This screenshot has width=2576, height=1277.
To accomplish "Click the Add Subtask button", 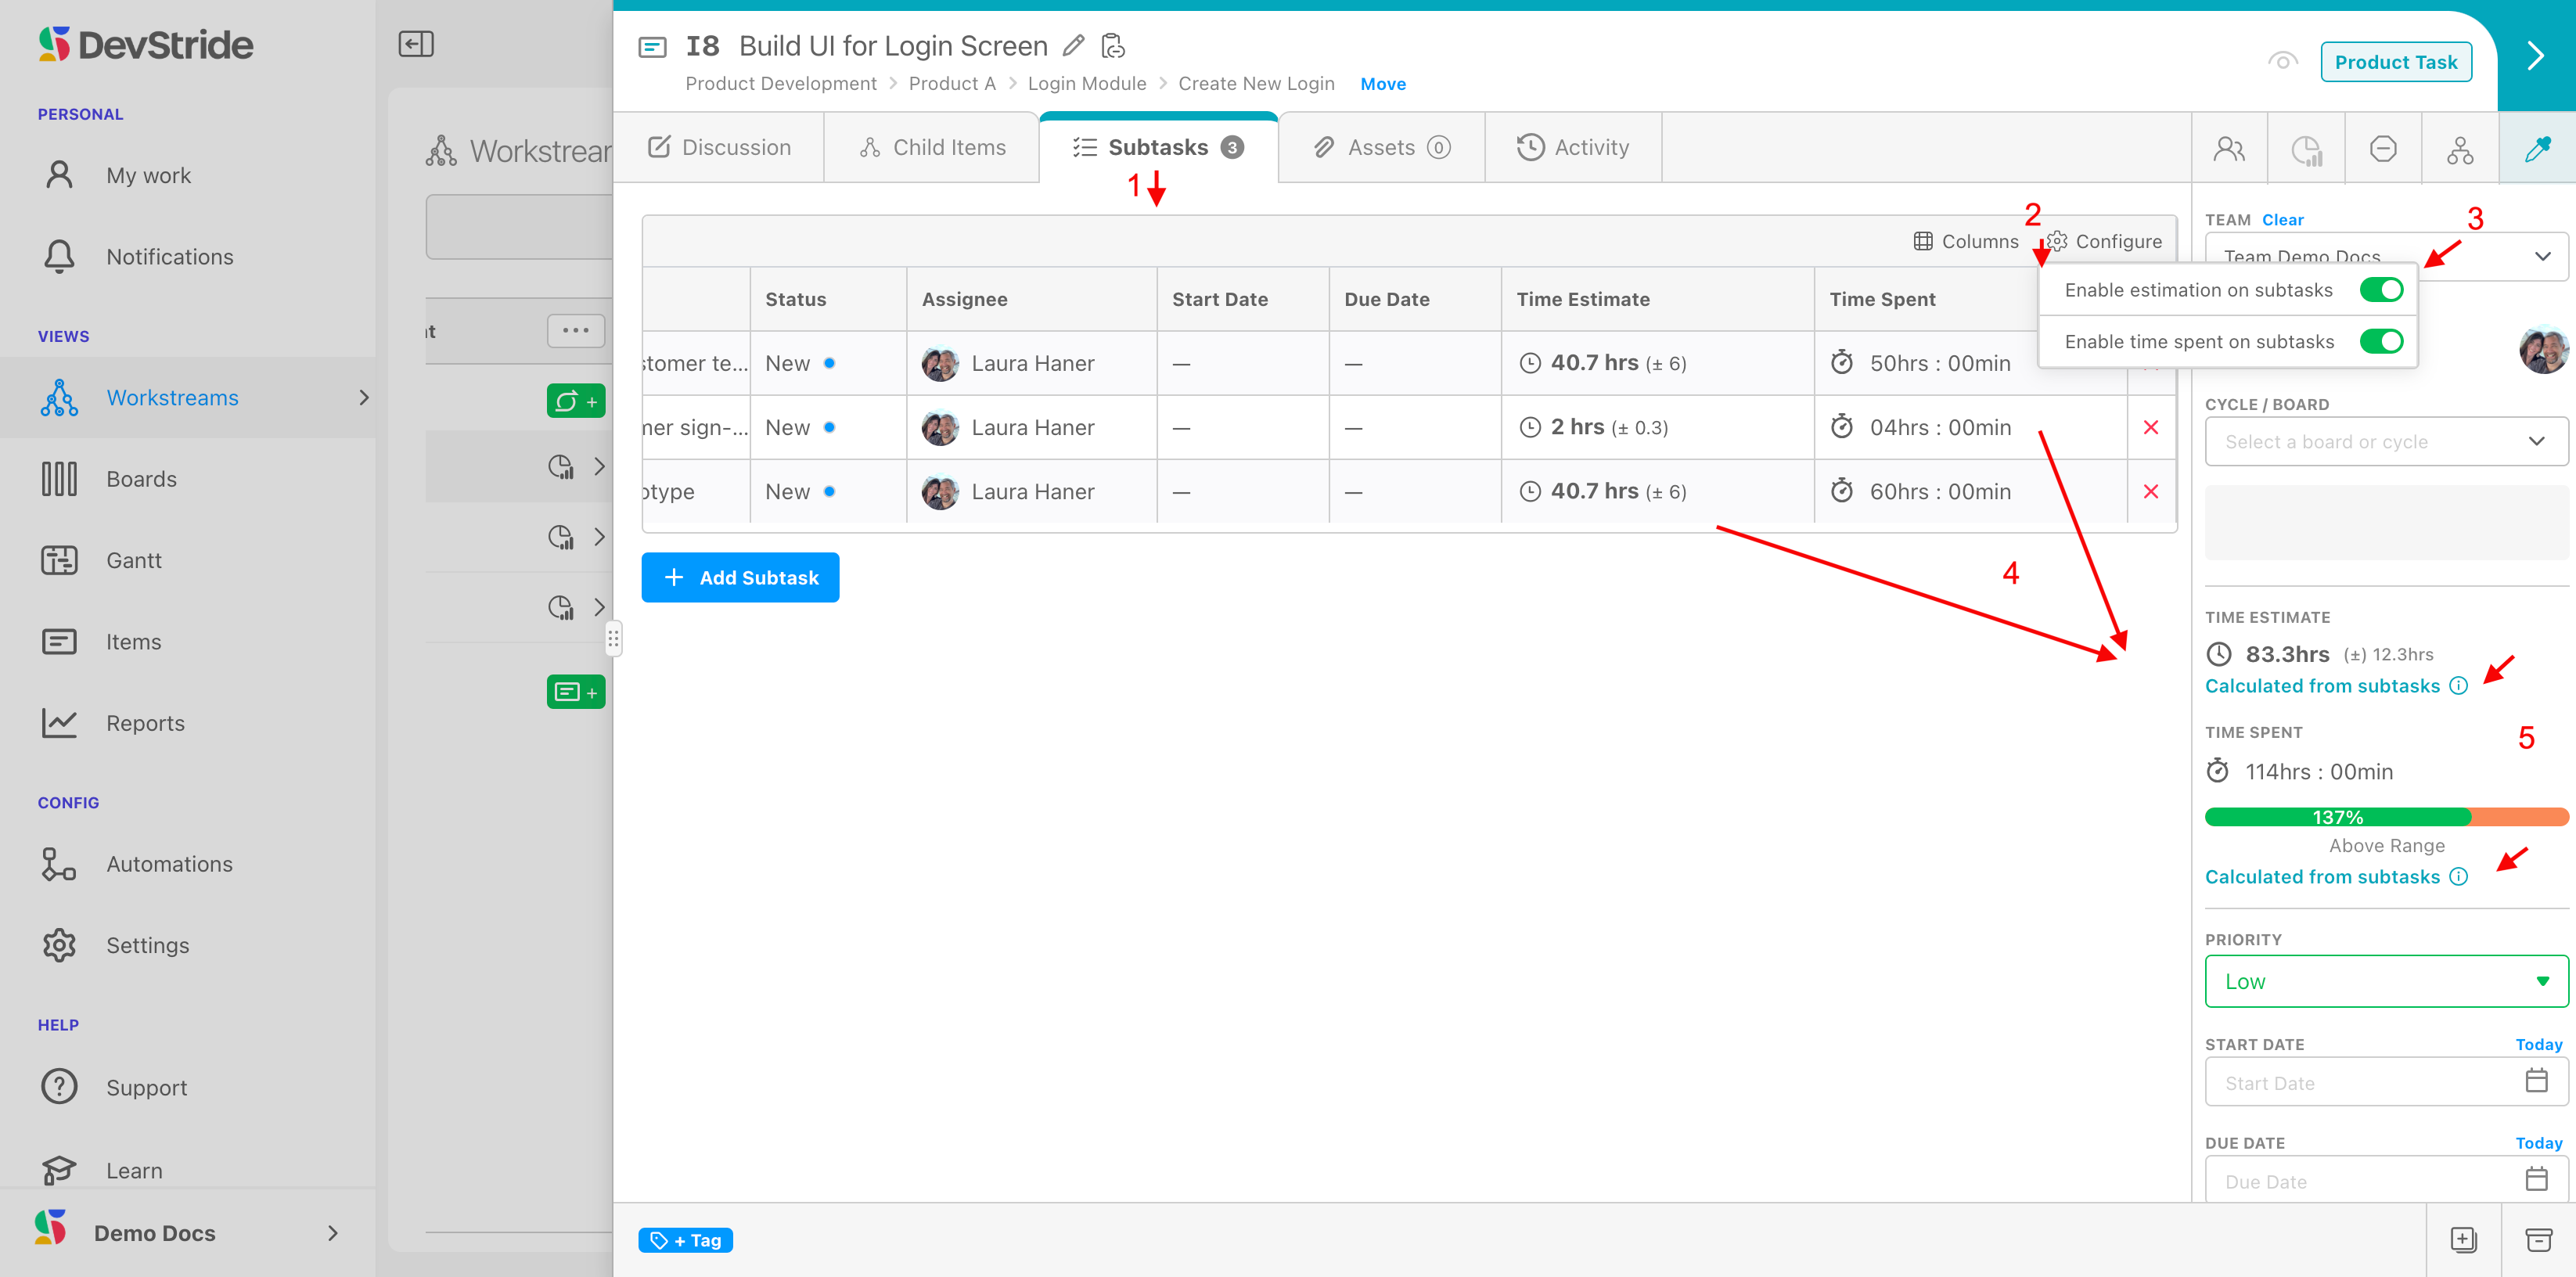I will [740, 578].
